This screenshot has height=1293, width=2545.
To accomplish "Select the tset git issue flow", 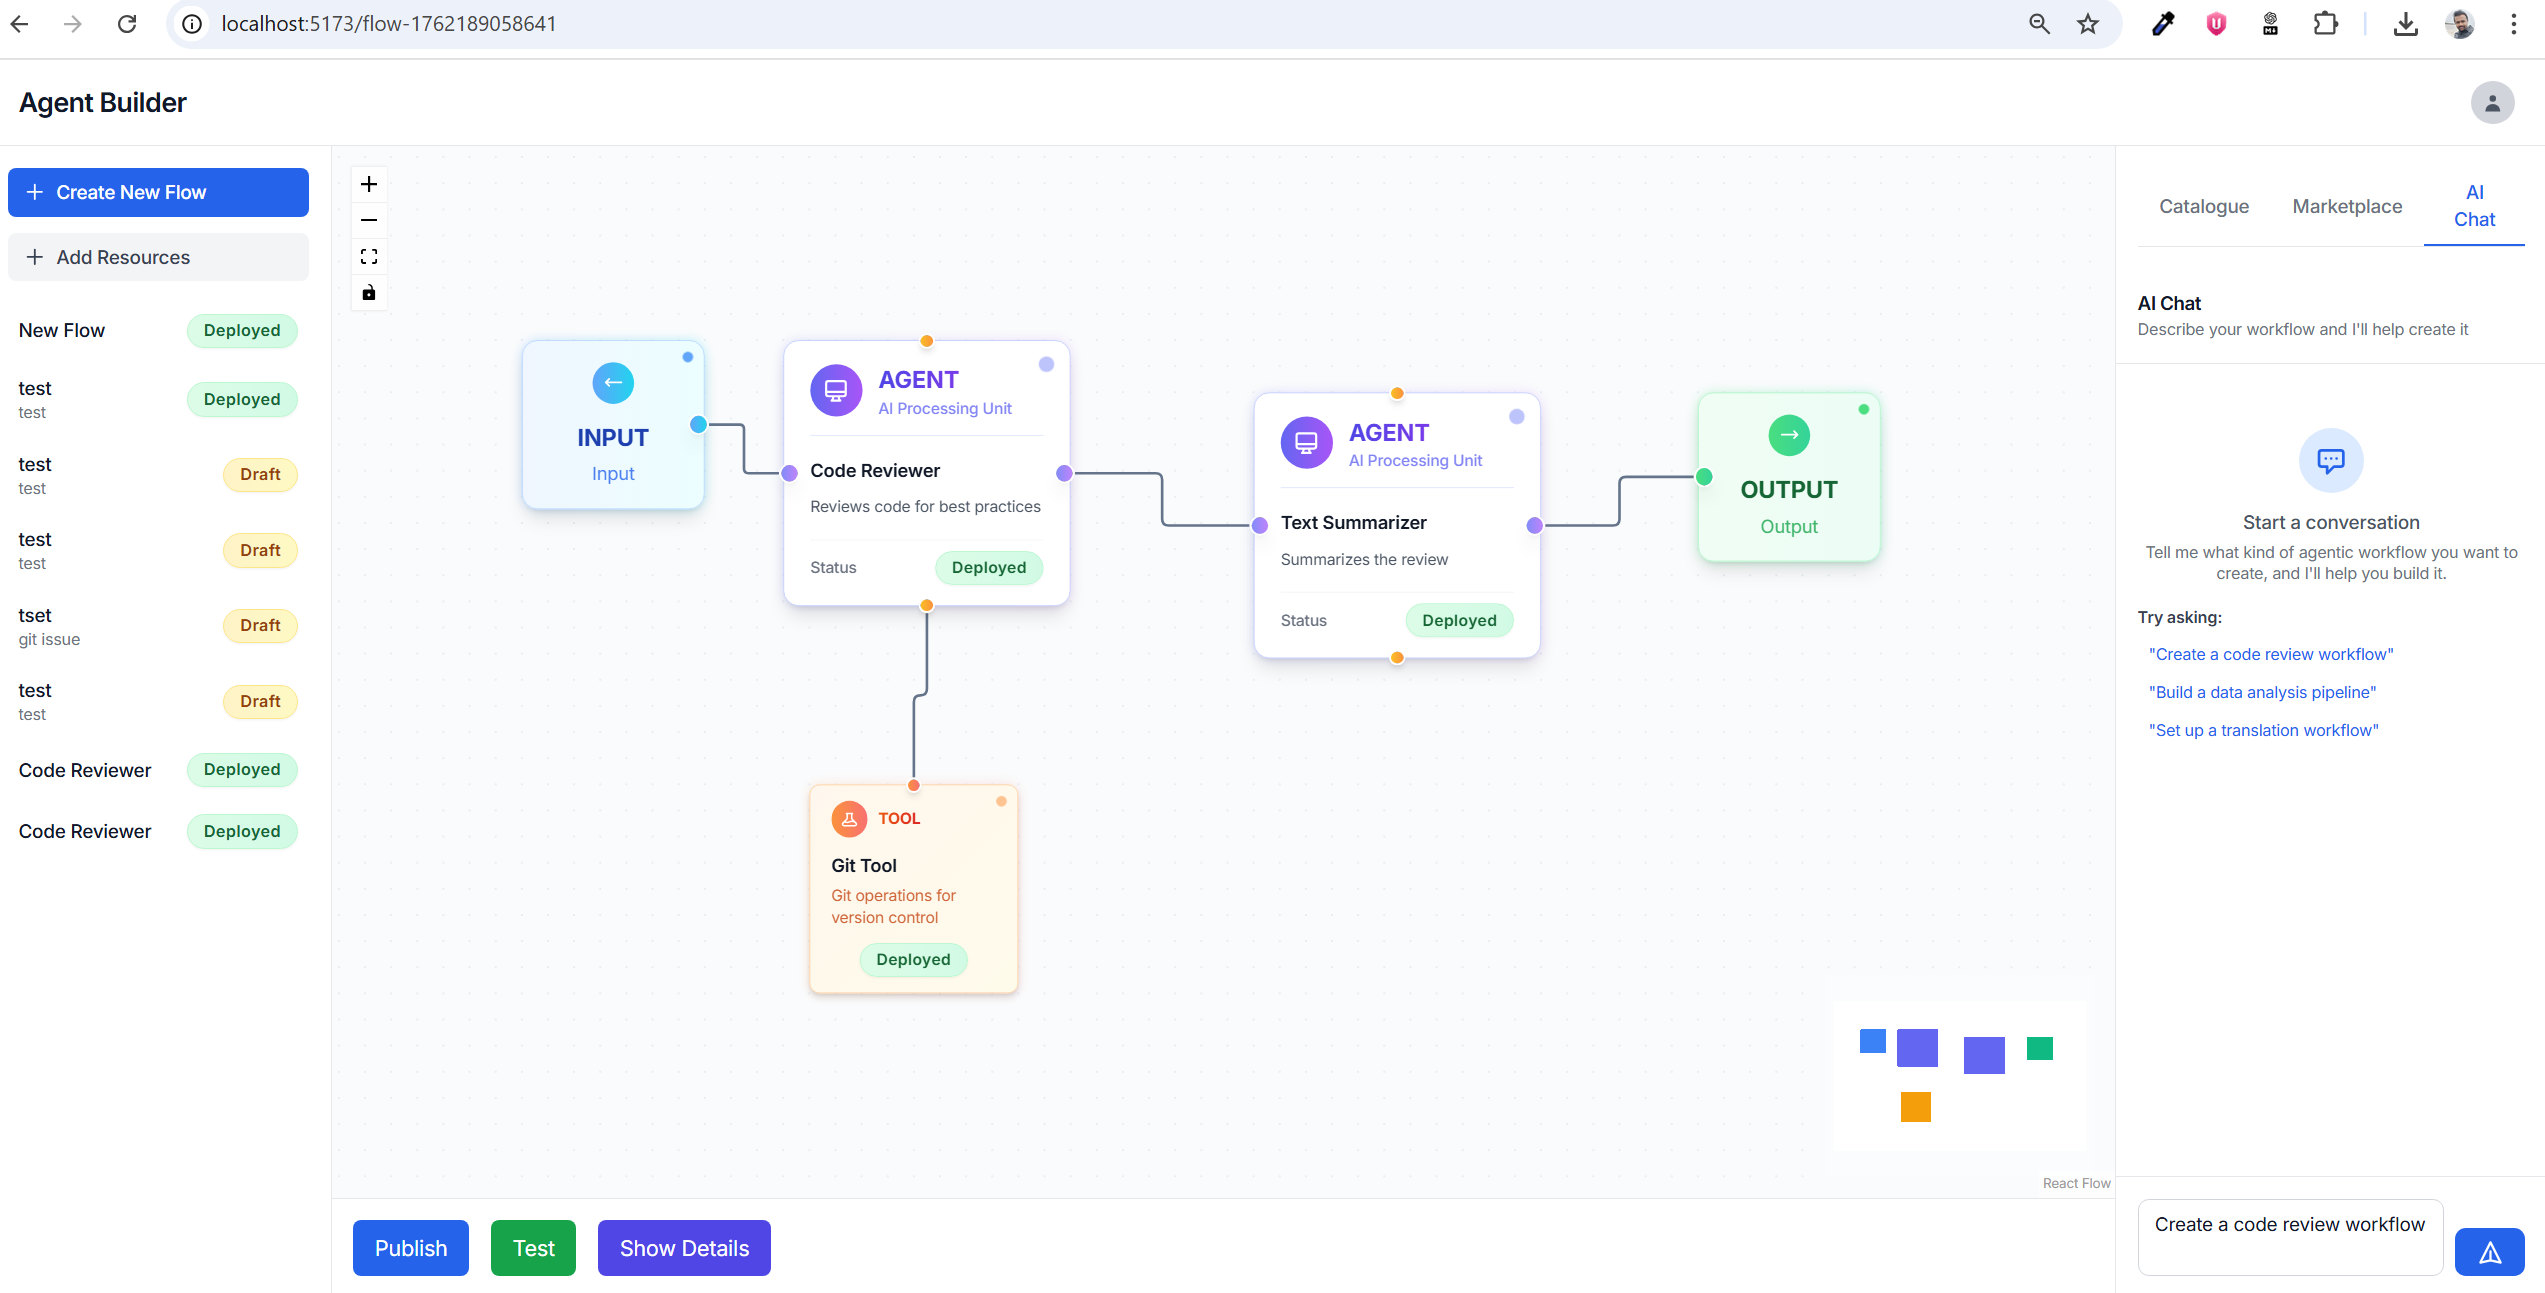I will coord(158,626).
